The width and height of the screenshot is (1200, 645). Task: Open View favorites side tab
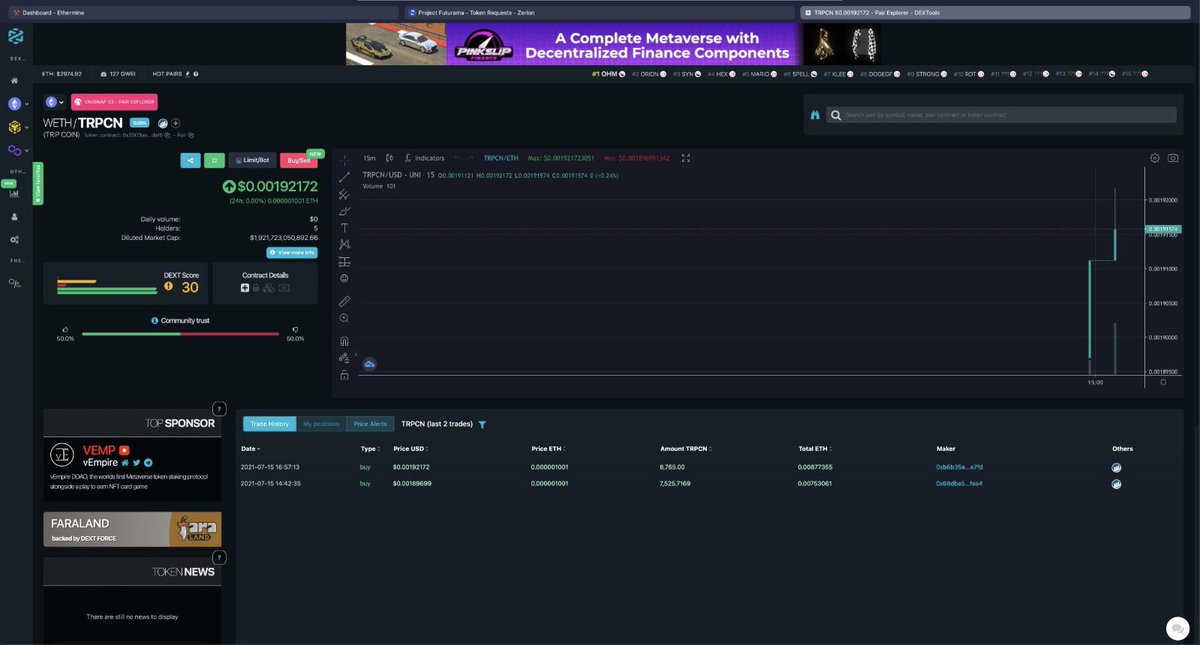click(x=38, y=184)
